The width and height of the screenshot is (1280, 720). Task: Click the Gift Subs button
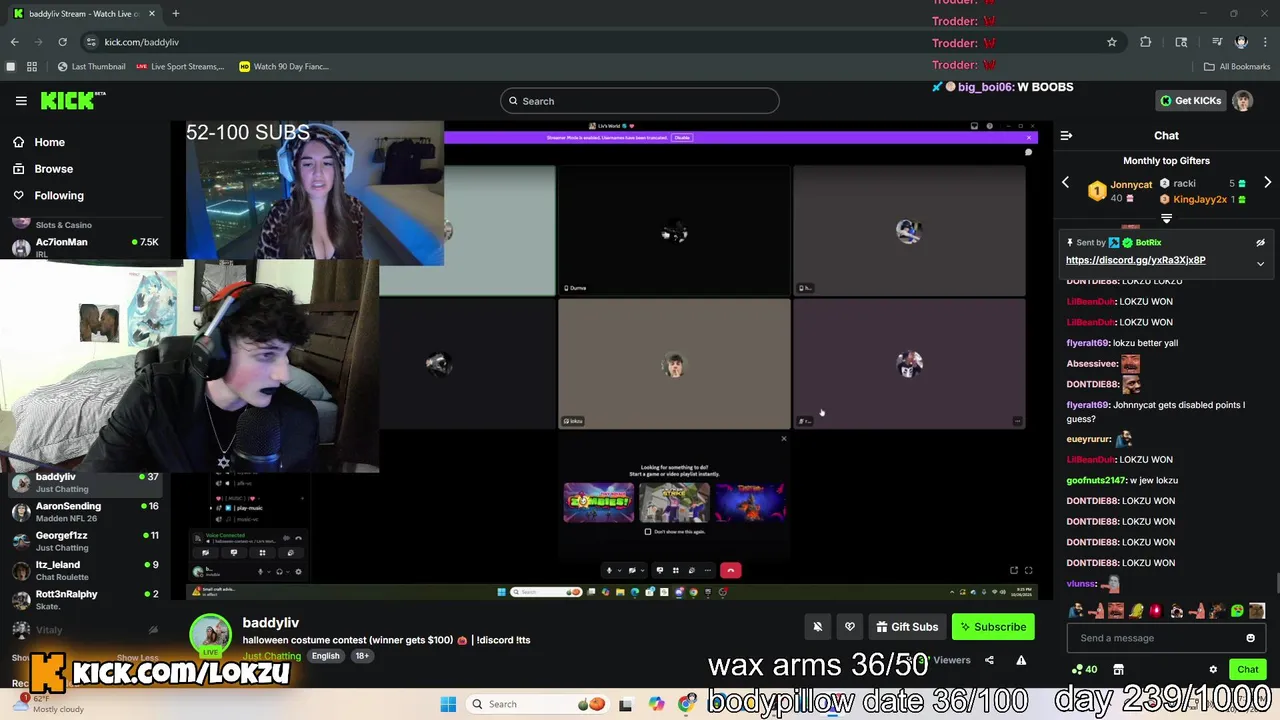click(907, 627)
